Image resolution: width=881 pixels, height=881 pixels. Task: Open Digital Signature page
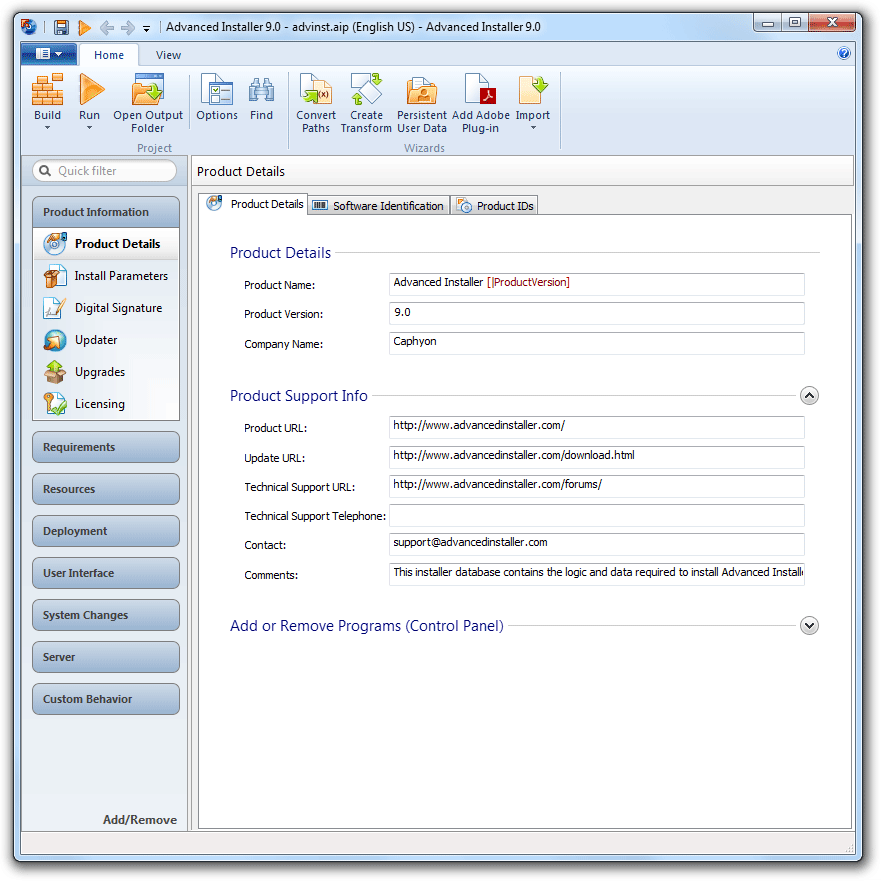pyautogui.click(x=106, y=308)
